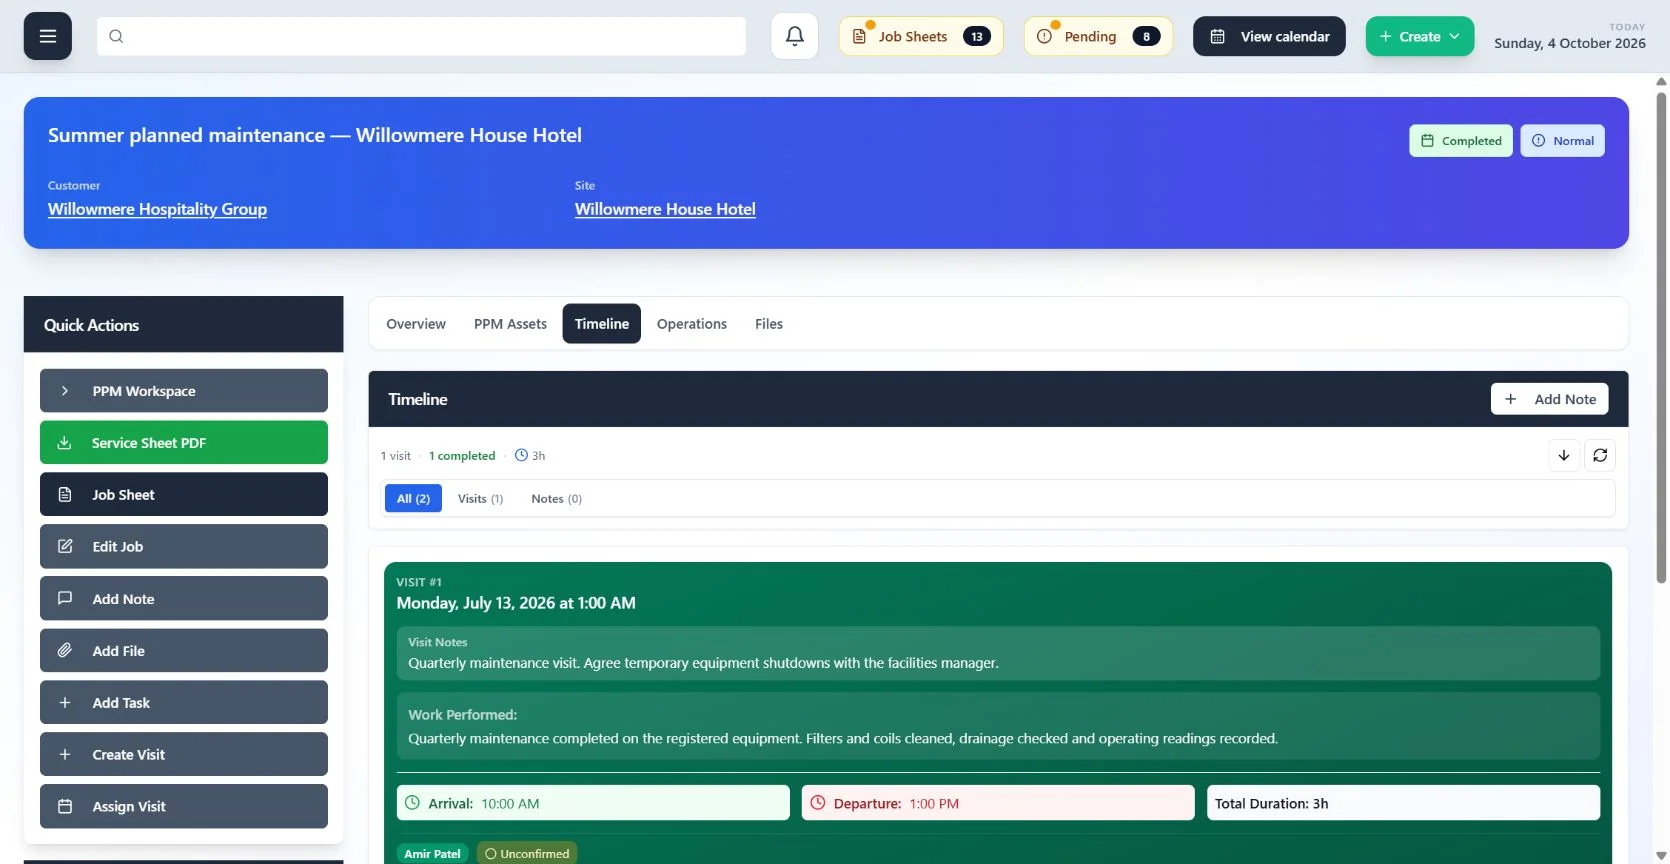This screenshot has height=864, width=1670.
Task: Click Edit Job quick action
Action: coord(184,547)
